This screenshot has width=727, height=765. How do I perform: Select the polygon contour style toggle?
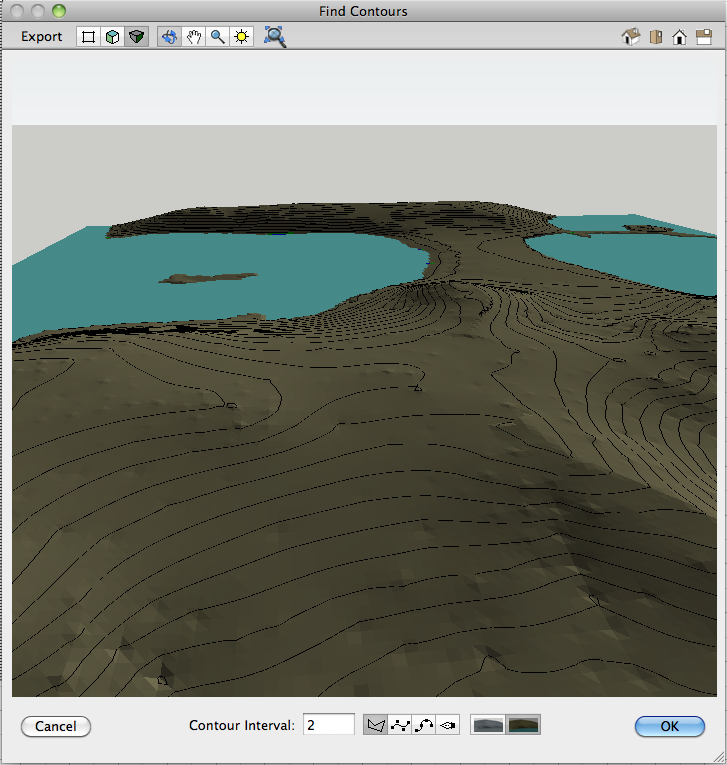(x=375, y=725)
